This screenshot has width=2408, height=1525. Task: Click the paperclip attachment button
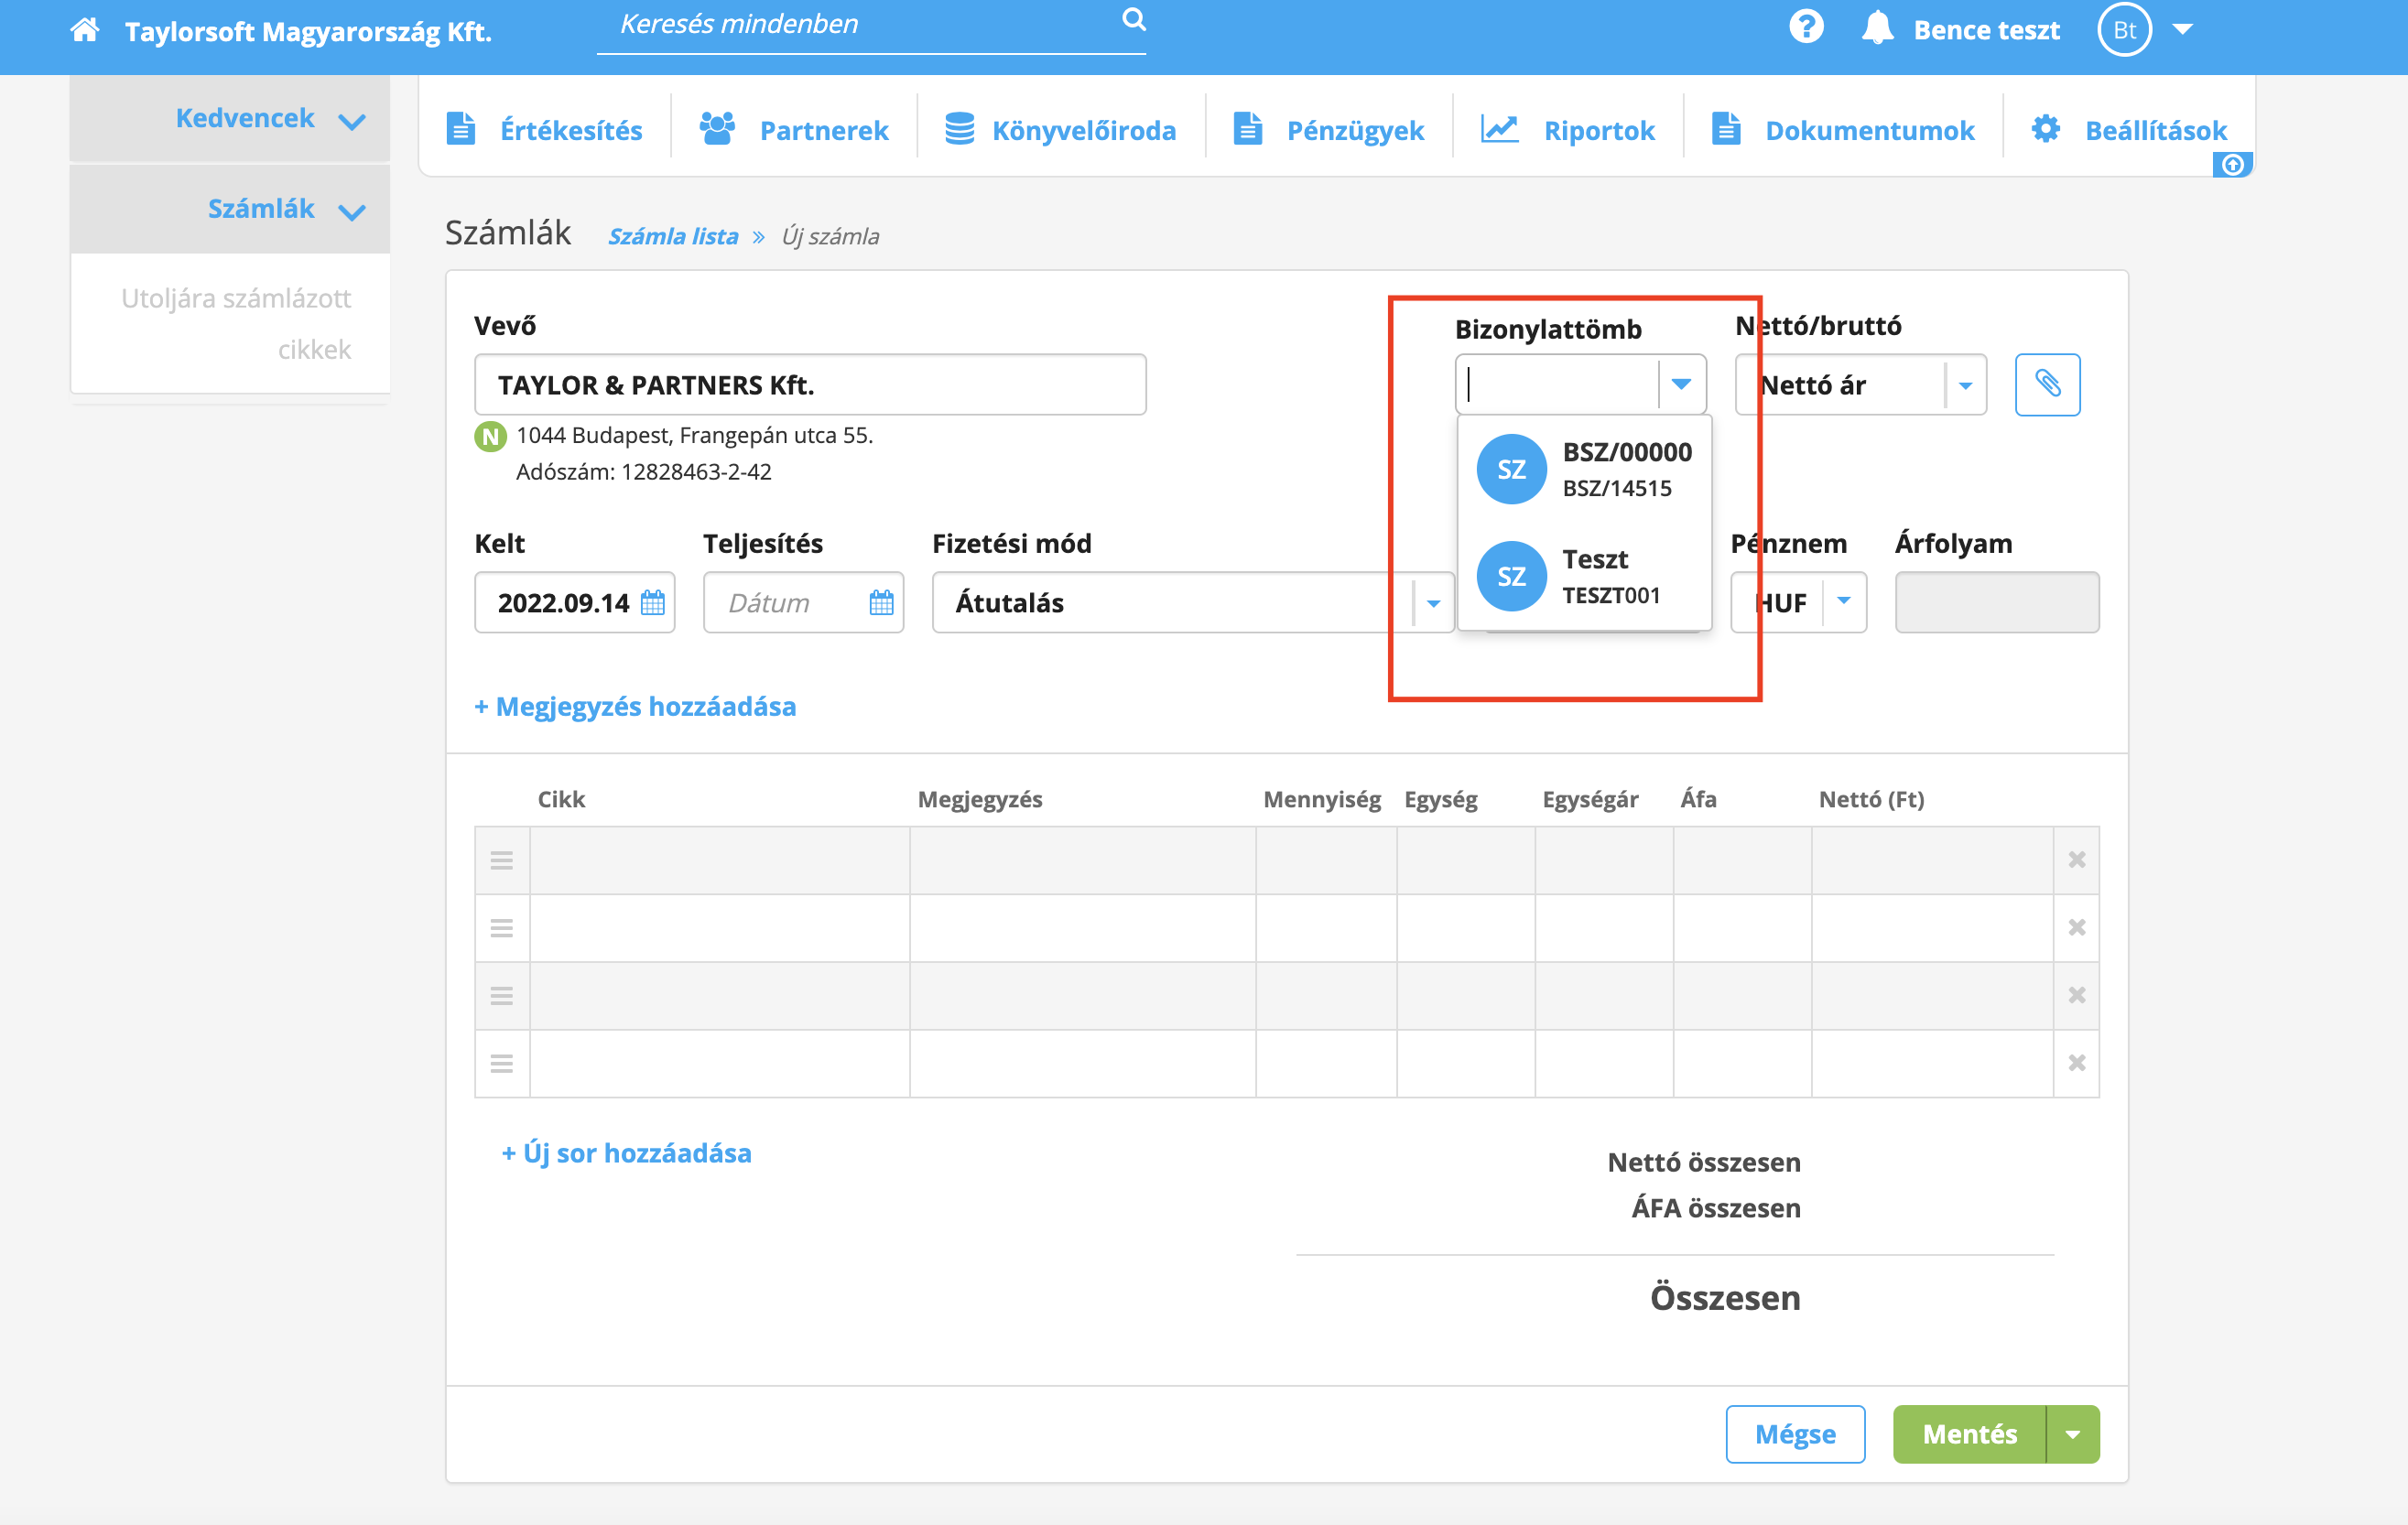click(2046, 384)
